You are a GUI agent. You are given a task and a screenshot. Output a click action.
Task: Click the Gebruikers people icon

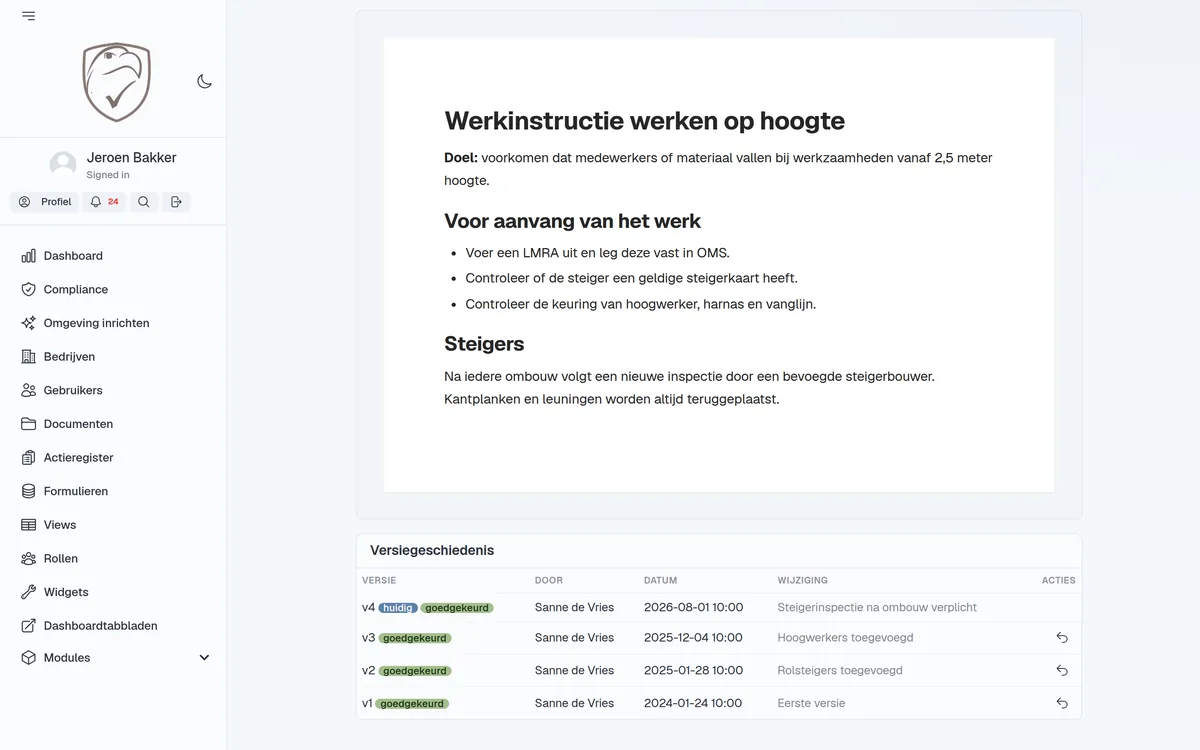[28, 391]
